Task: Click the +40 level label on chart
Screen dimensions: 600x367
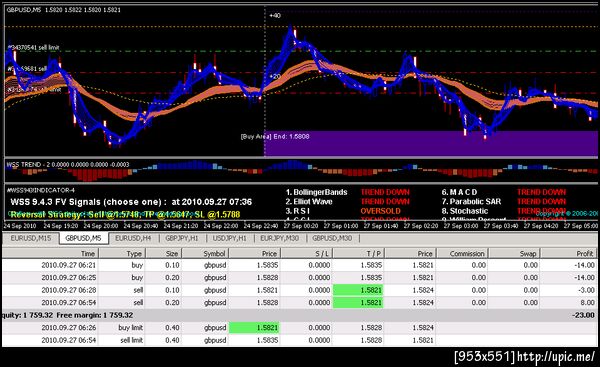Action: click(275, 15)
